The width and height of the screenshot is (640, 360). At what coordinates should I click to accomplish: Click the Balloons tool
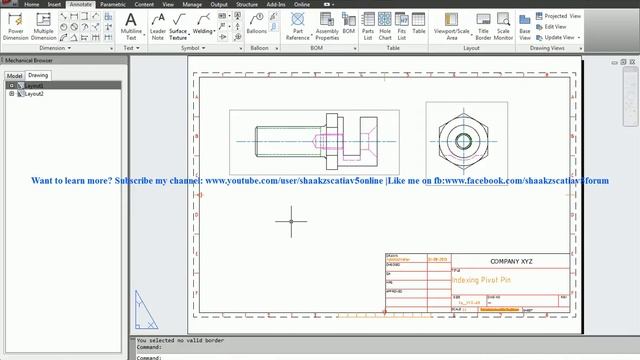coord(257,24)
